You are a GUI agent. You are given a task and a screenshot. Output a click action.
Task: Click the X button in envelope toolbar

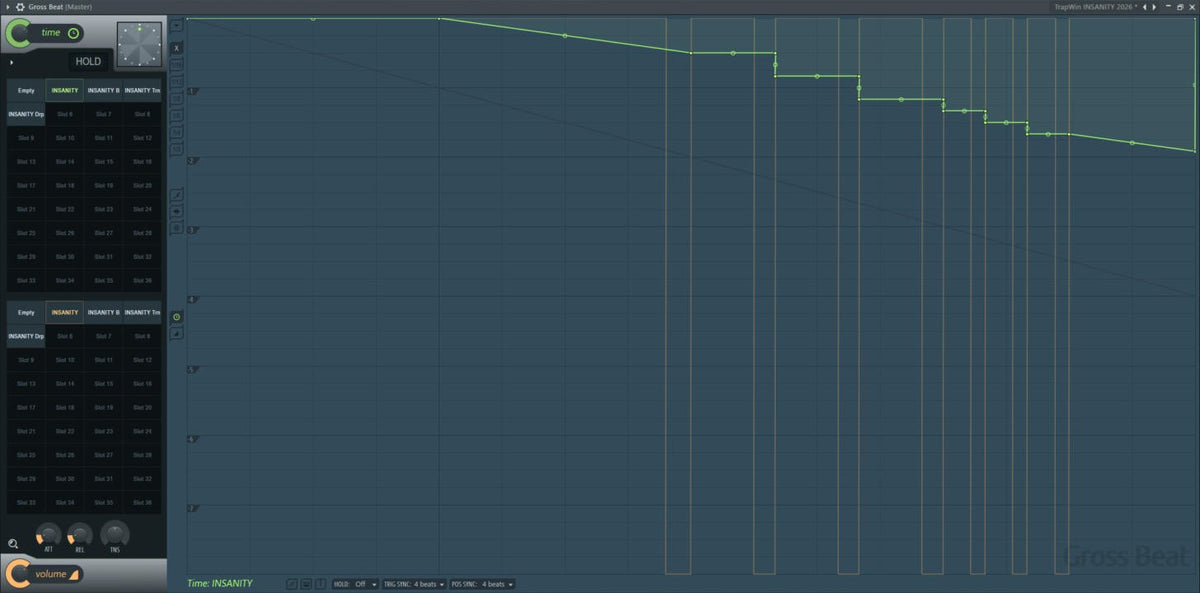(x=176, y=47)
